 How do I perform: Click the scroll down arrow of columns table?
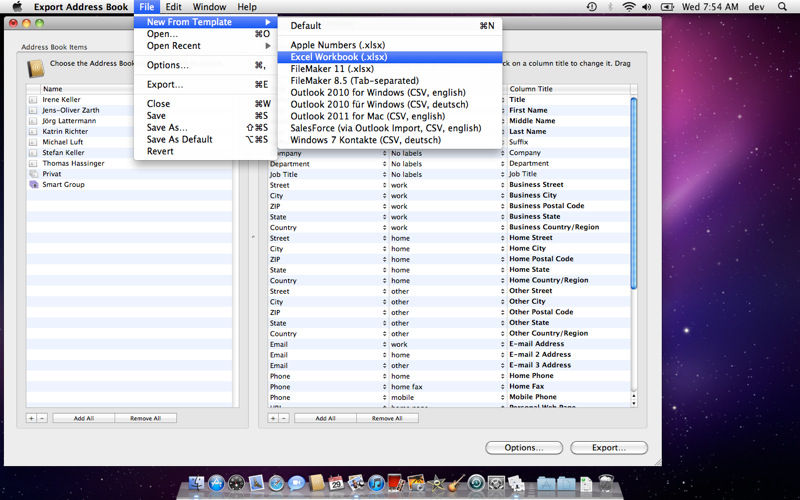(x=634, y=403)
